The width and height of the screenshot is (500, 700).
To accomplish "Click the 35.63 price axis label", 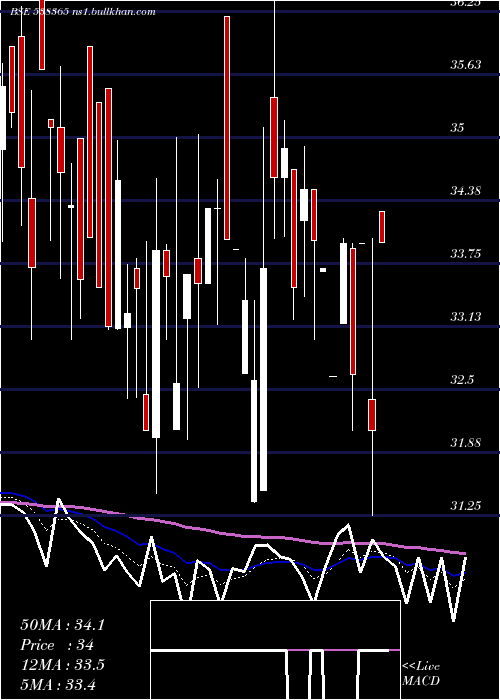I will click(x=466, y=65).
